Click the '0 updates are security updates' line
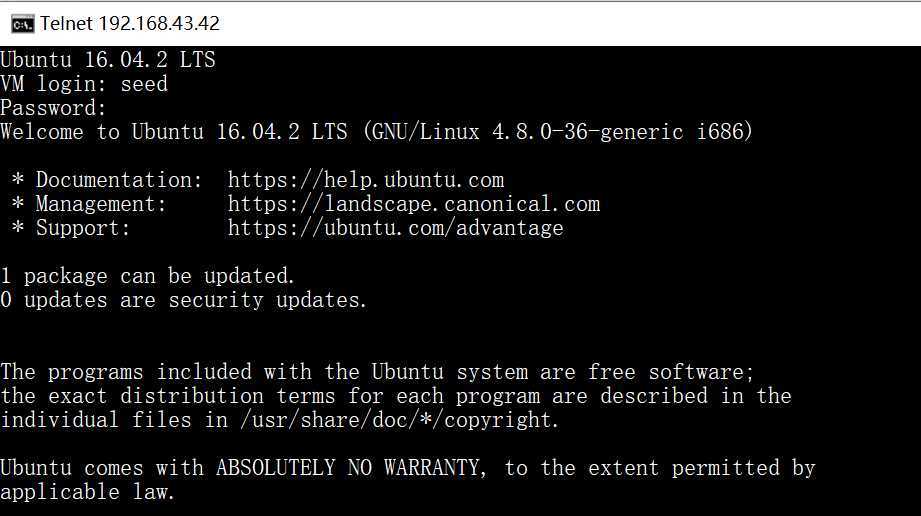This screenshot has width=921, height=516. coord(183,300)
